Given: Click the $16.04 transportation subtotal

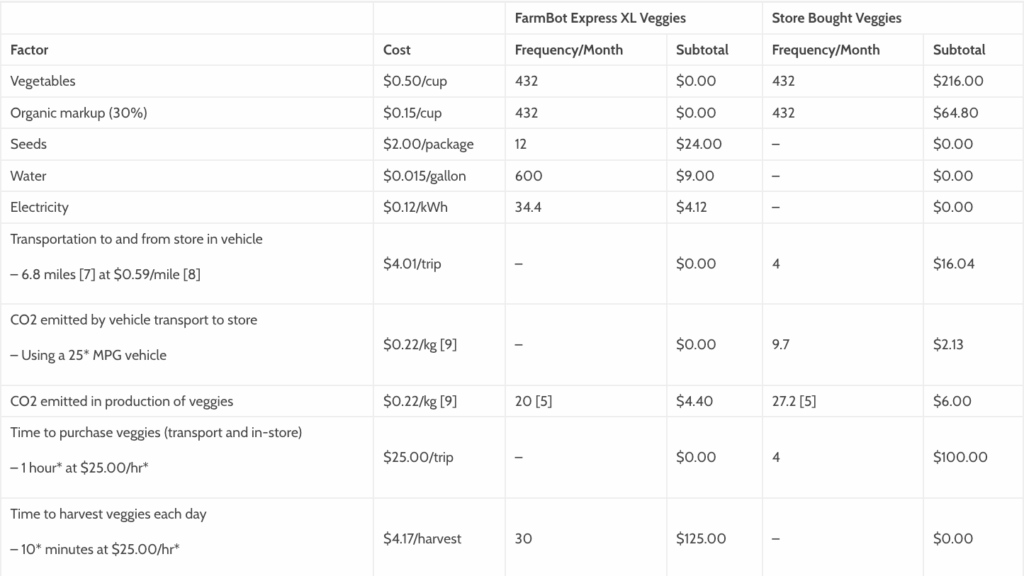Looking at the screenshot, I should click(954, 264).
